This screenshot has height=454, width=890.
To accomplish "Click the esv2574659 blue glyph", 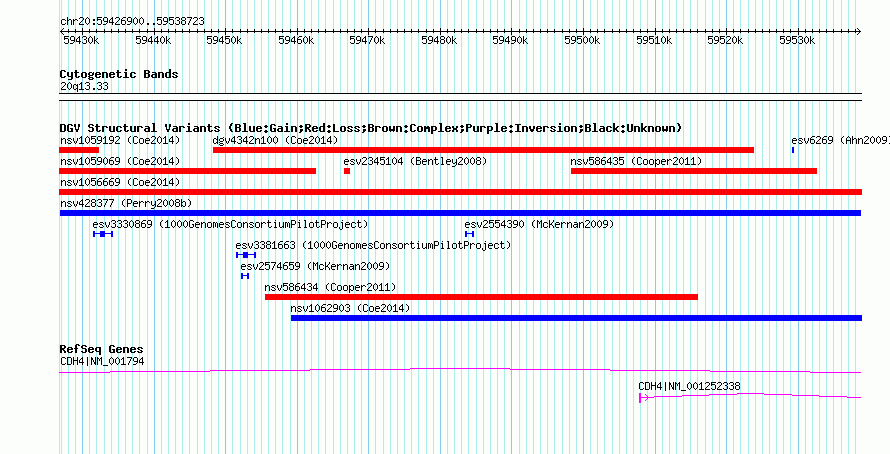I will pyautogui.click(x=245, y=276).
